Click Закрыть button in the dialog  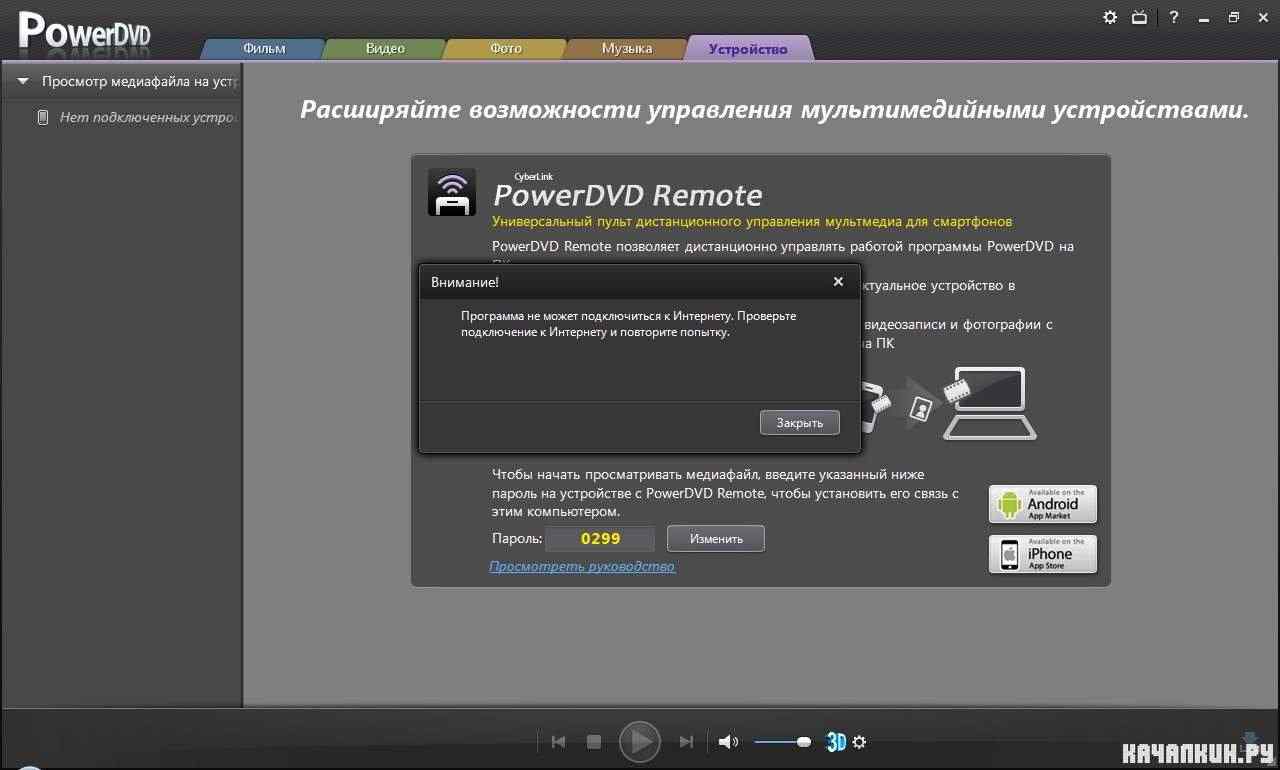(x=799, y=423)
